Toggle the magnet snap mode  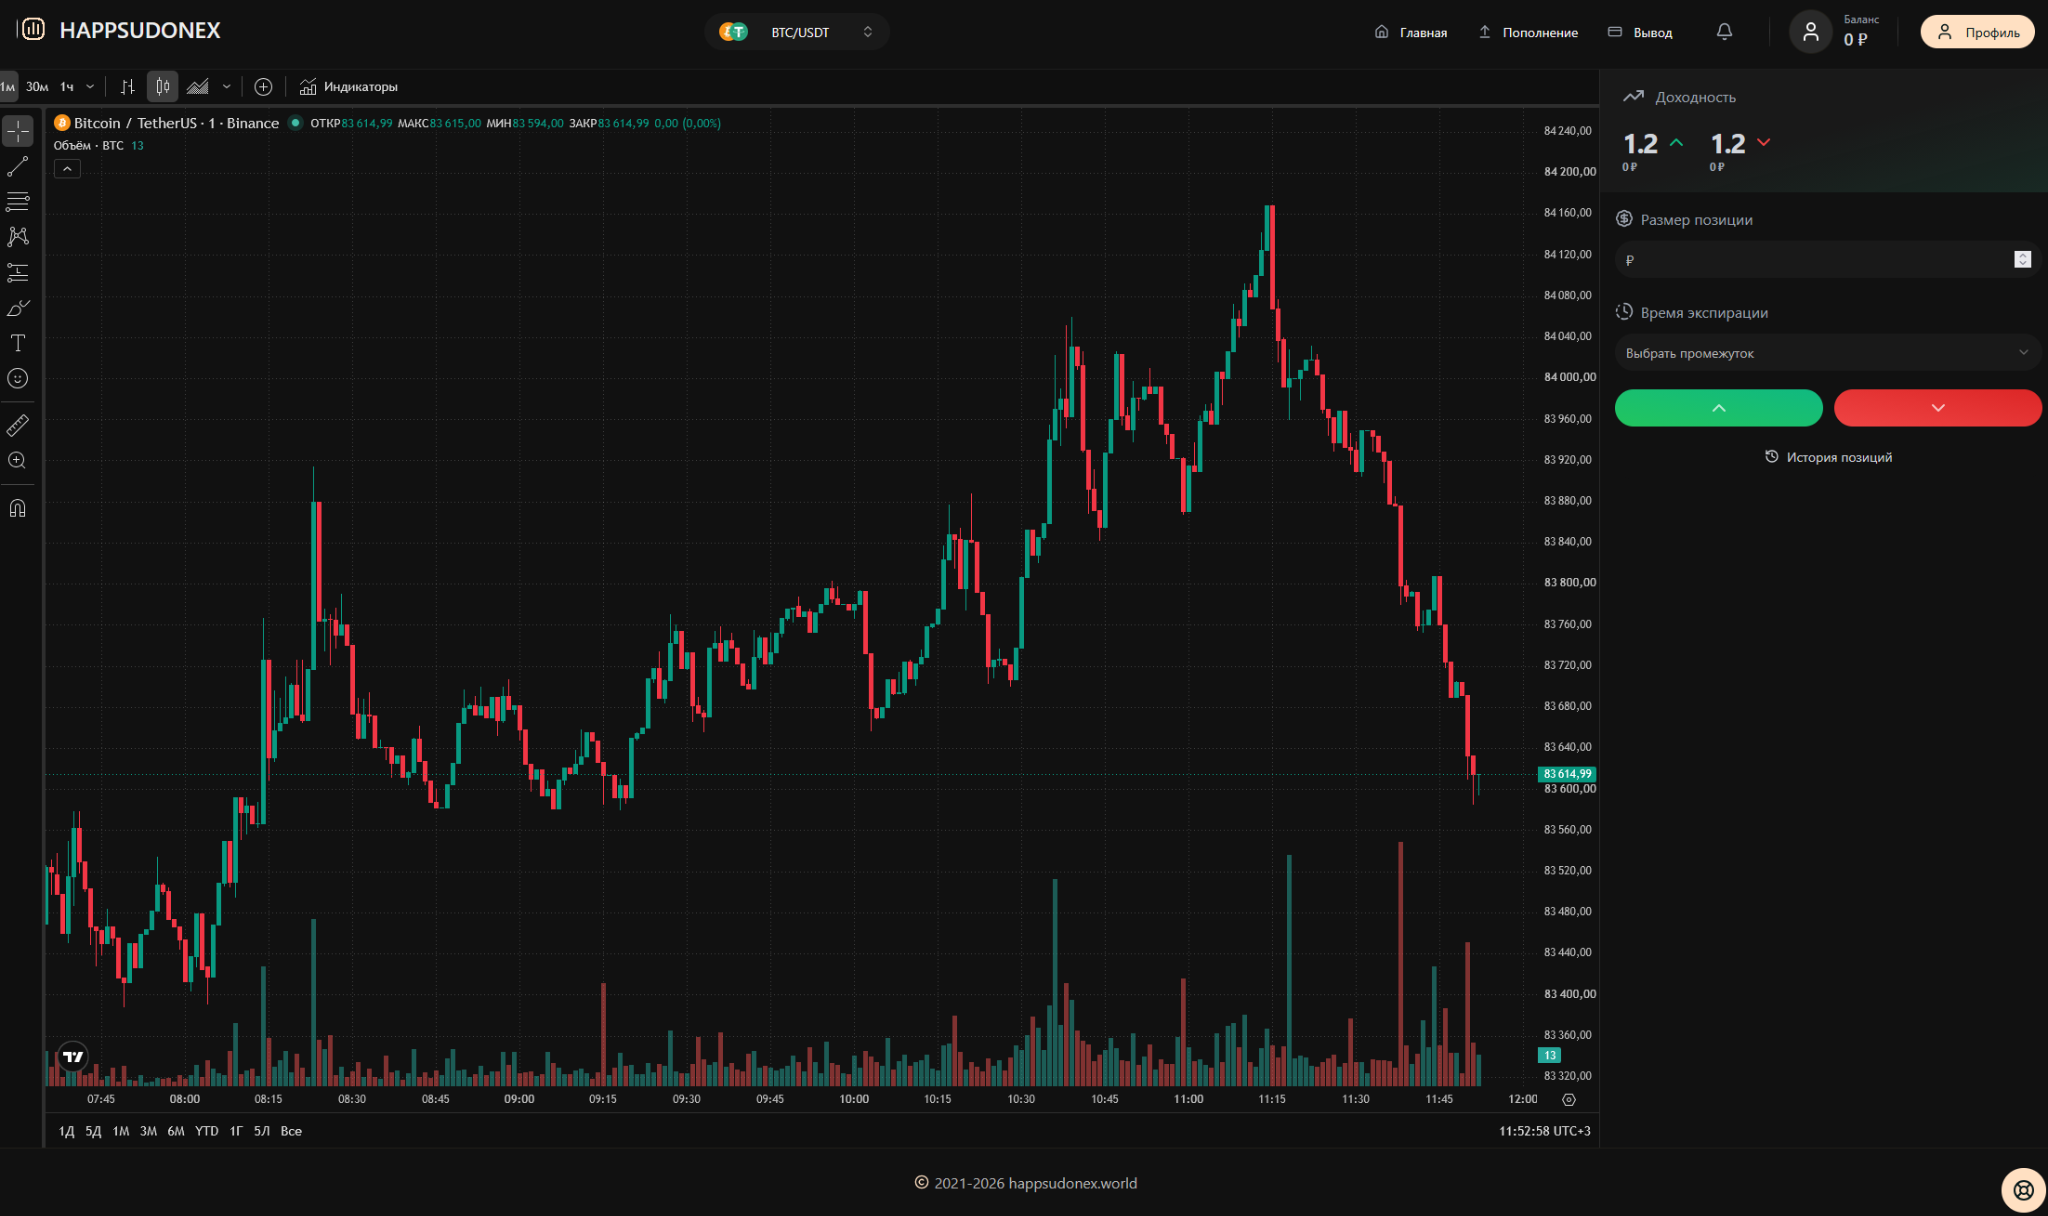click(x=18, y=508)
